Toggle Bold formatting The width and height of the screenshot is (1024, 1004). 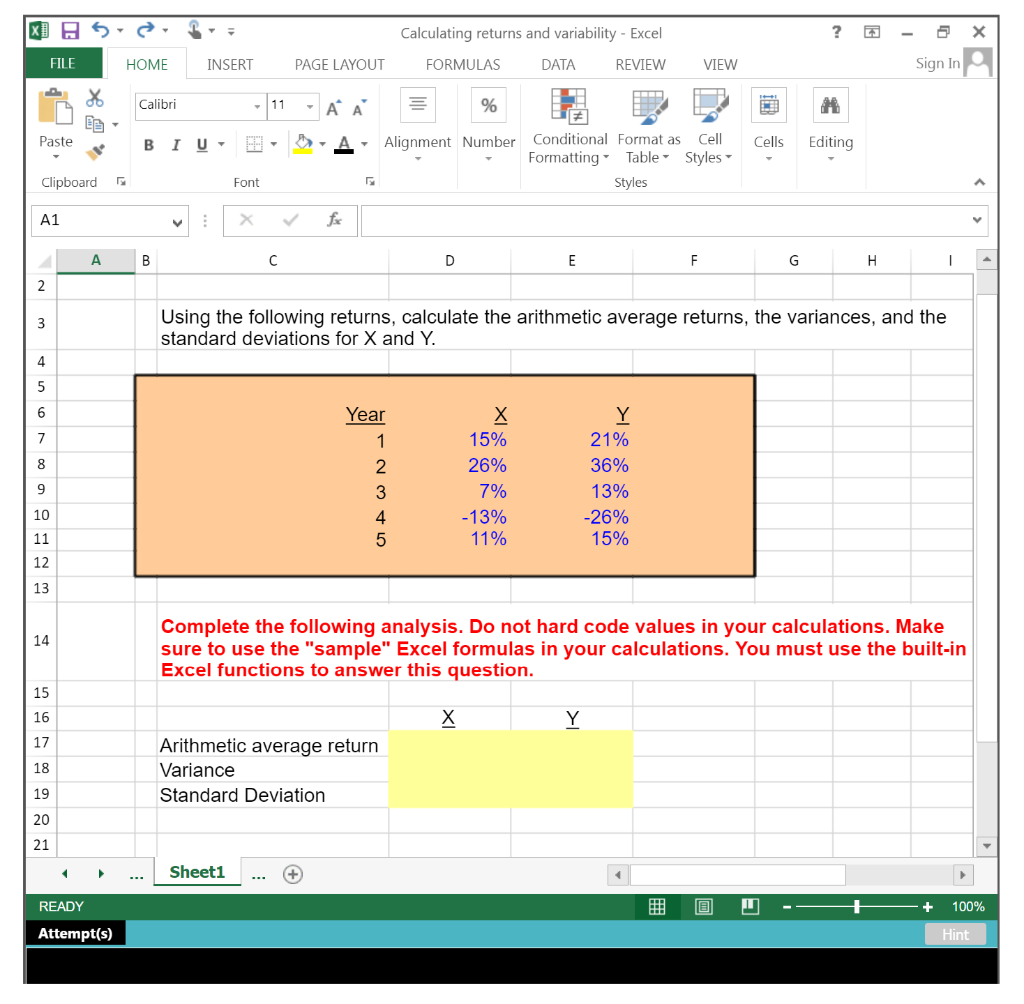(148, 145)
